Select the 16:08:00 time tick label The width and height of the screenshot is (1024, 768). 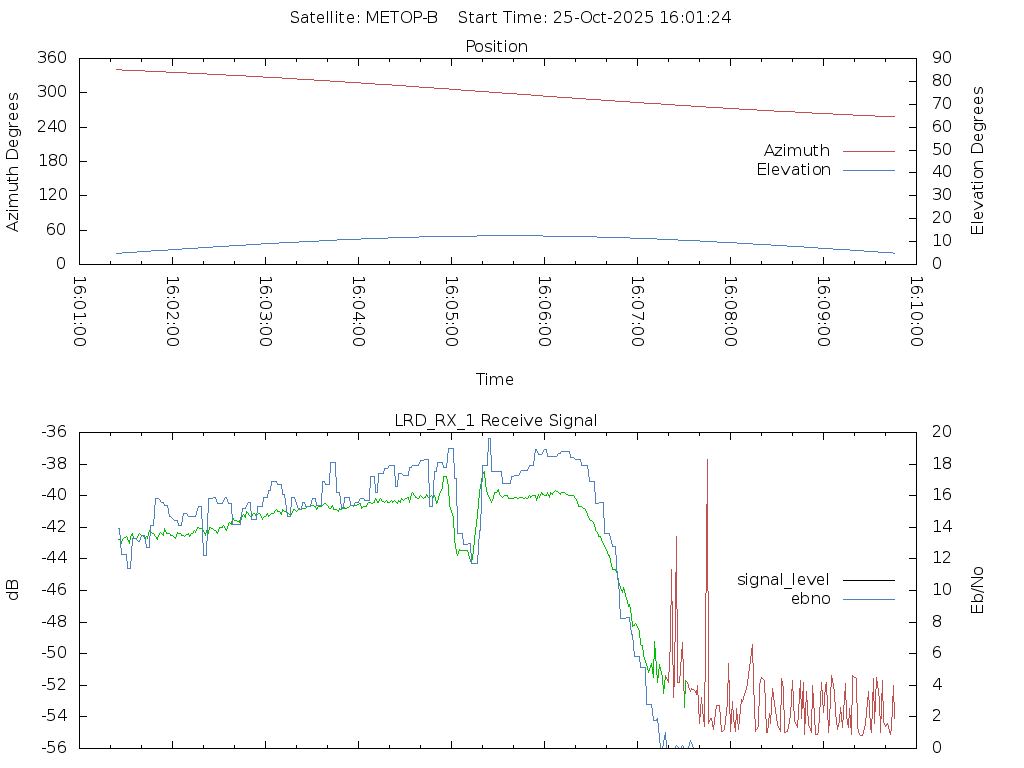tap(729, 312)
